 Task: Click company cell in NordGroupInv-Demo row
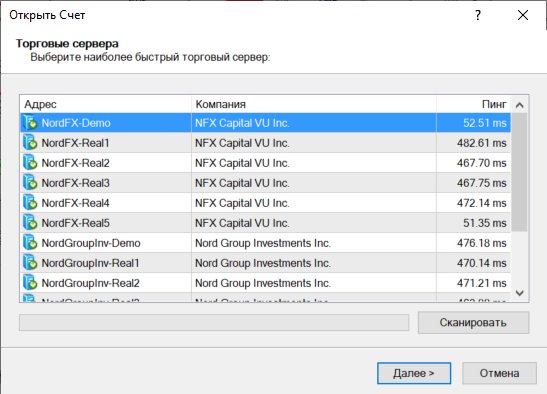314,243
